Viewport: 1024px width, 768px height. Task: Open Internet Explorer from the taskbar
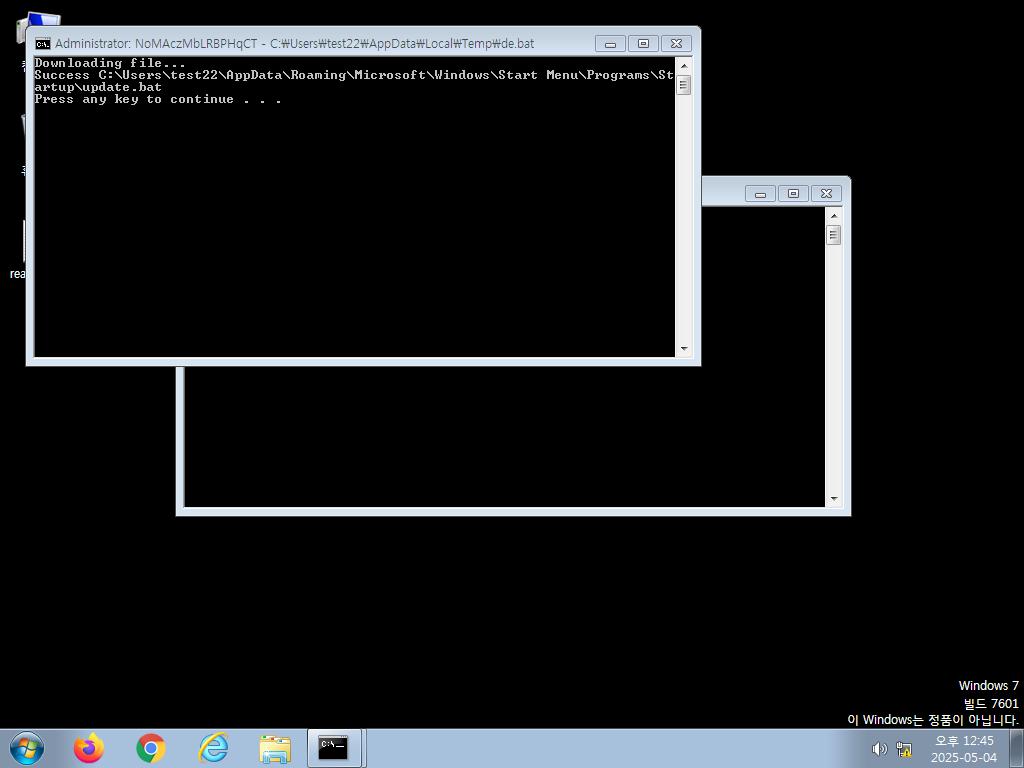pos(214,748)
